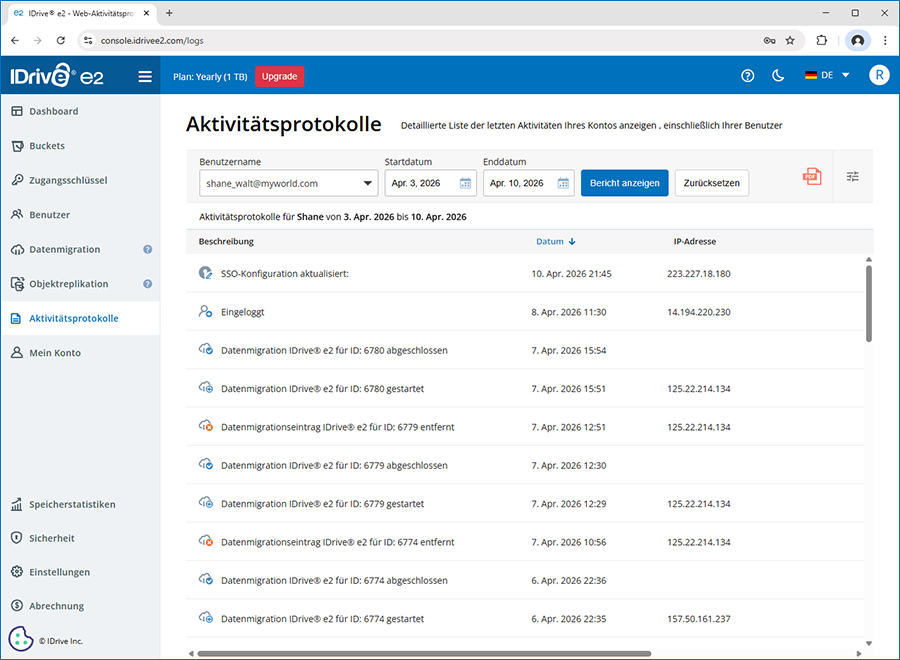Click the Datenmigration info help icon
900x660 pixels.
pos(147,250)
